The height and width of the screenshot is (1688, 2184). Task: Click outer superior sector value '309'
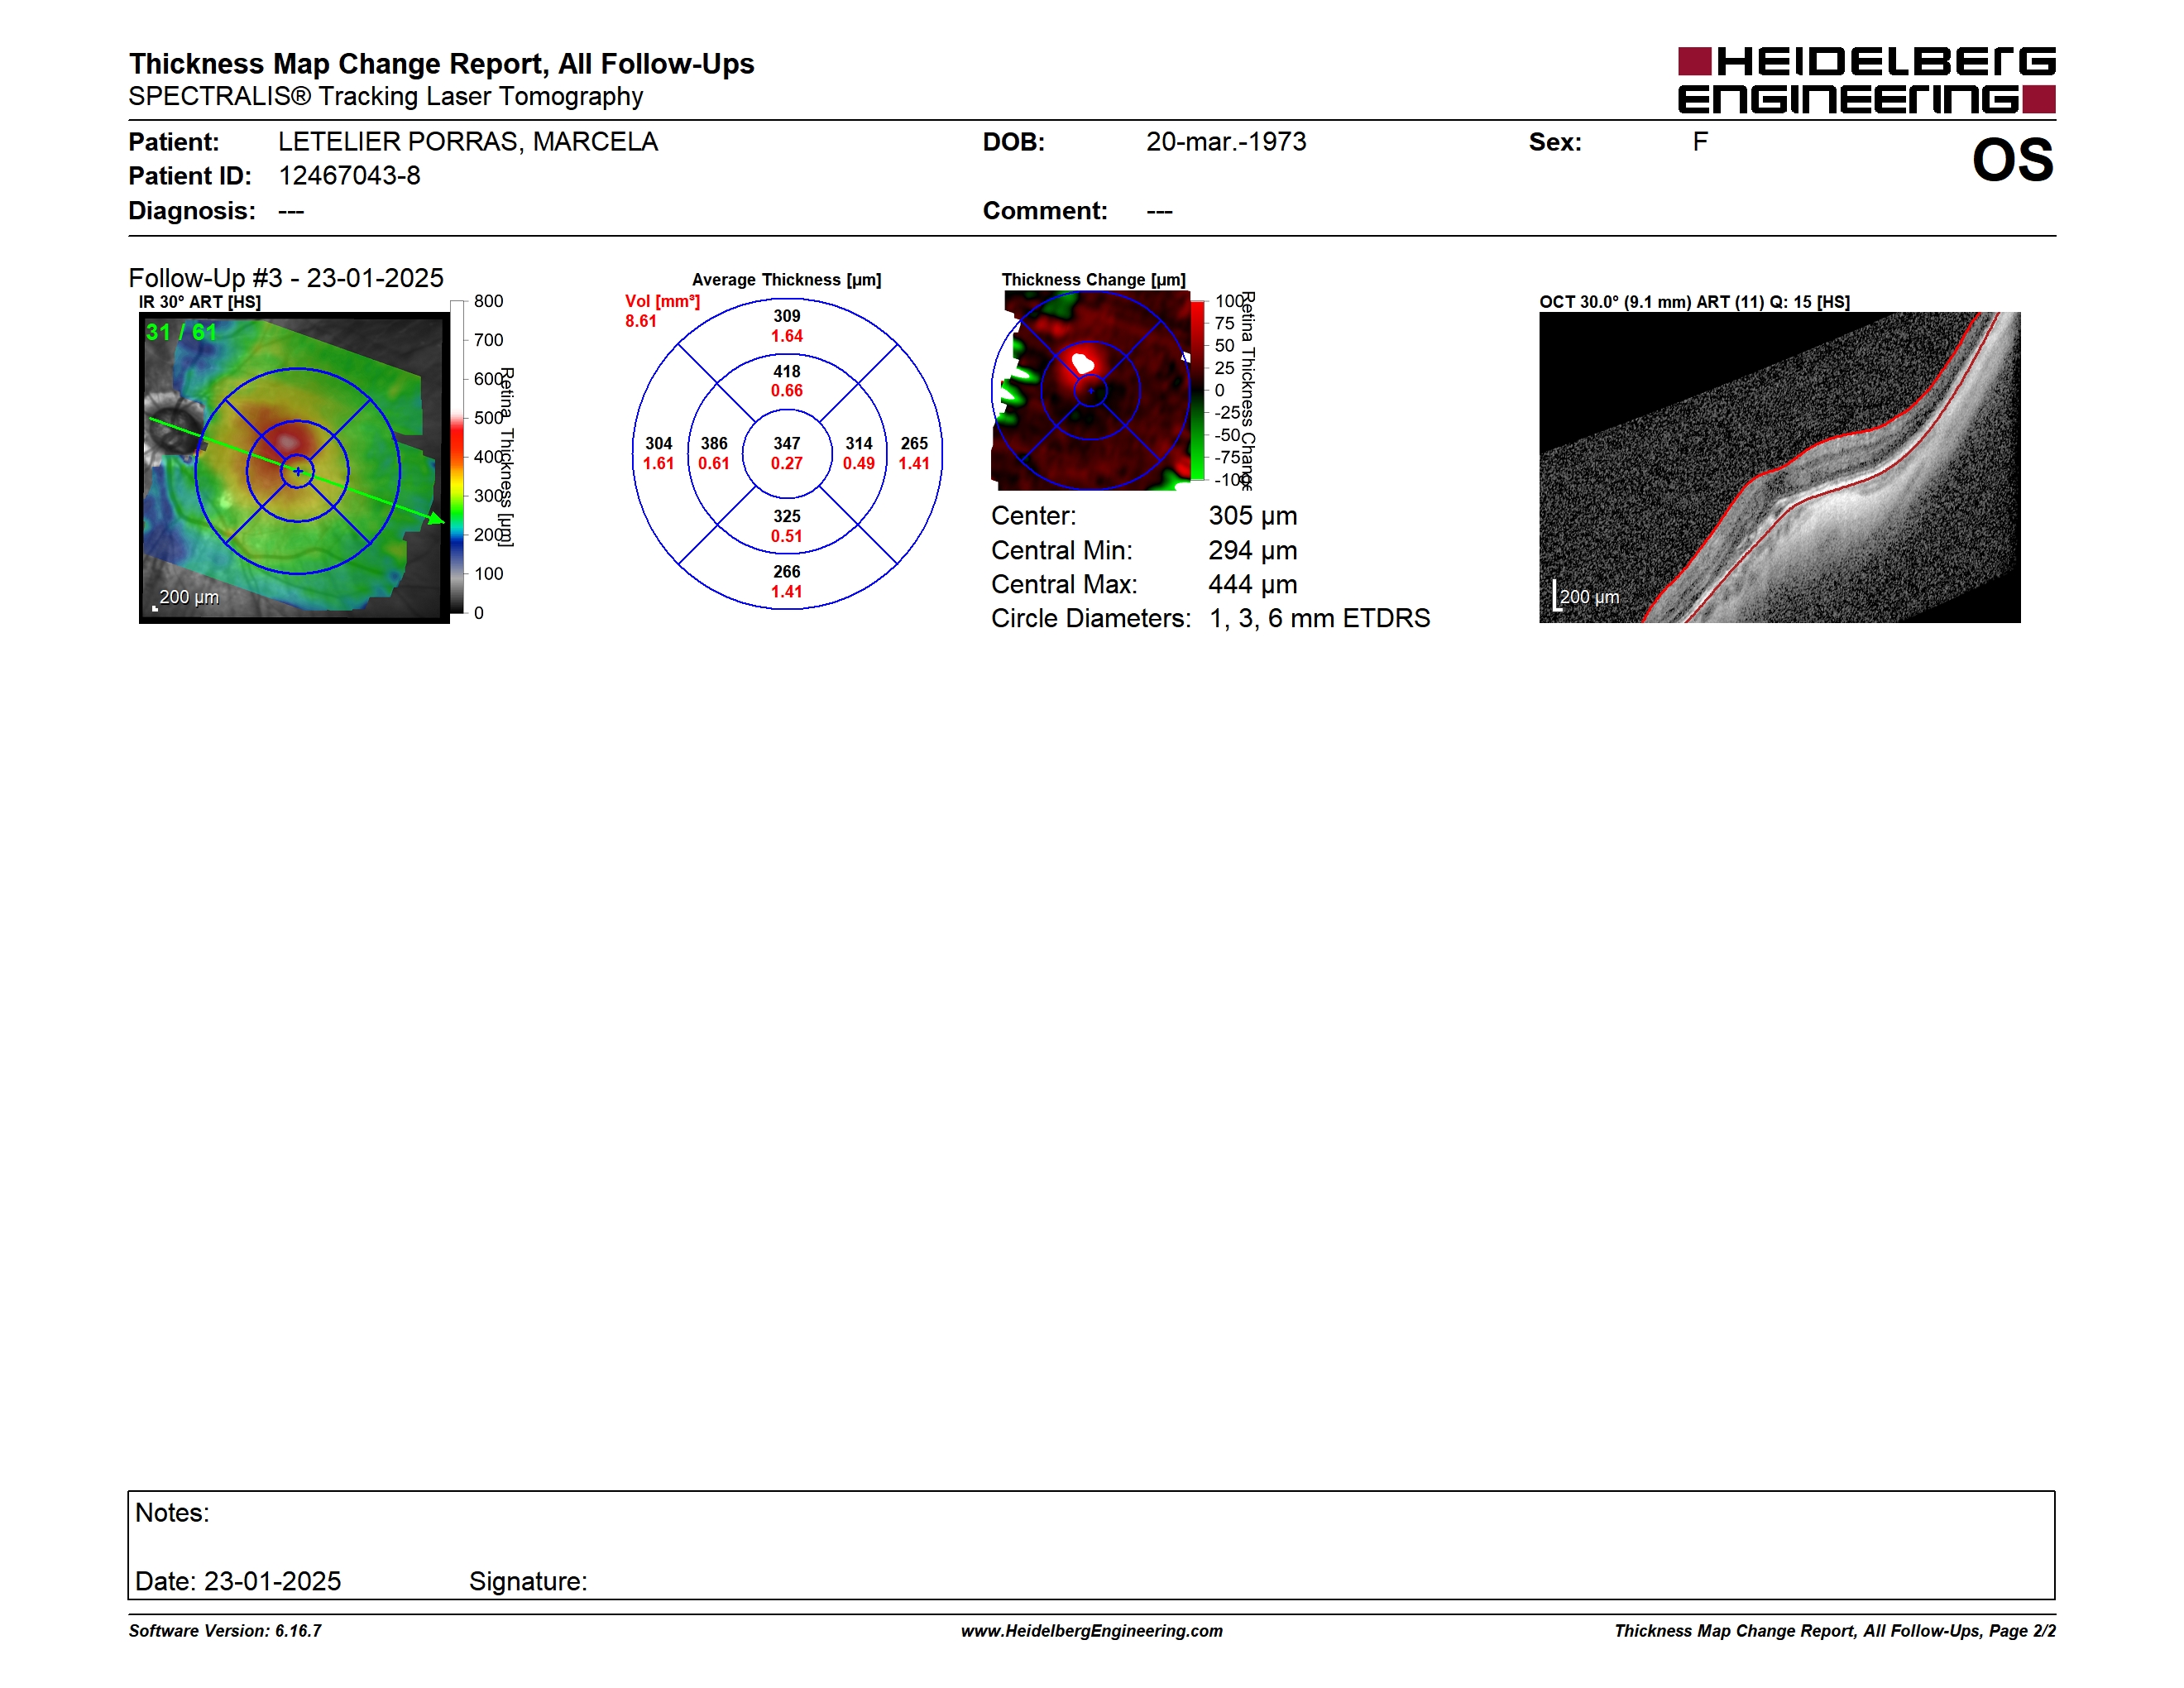[x=787, y=316]
